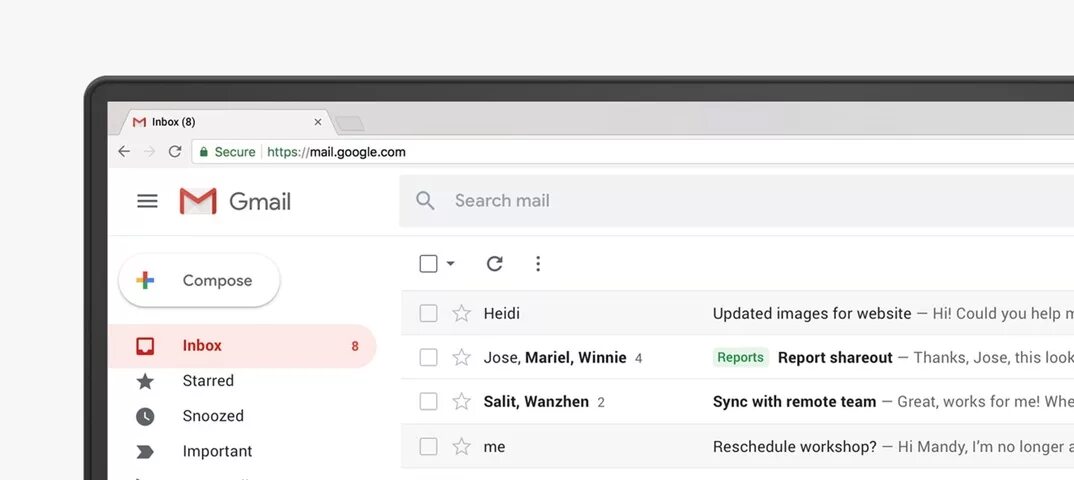This screenshot has height=480, width=1074.
Task: Click the address bar URL mail.google.com
Action: tap(357, 152)
